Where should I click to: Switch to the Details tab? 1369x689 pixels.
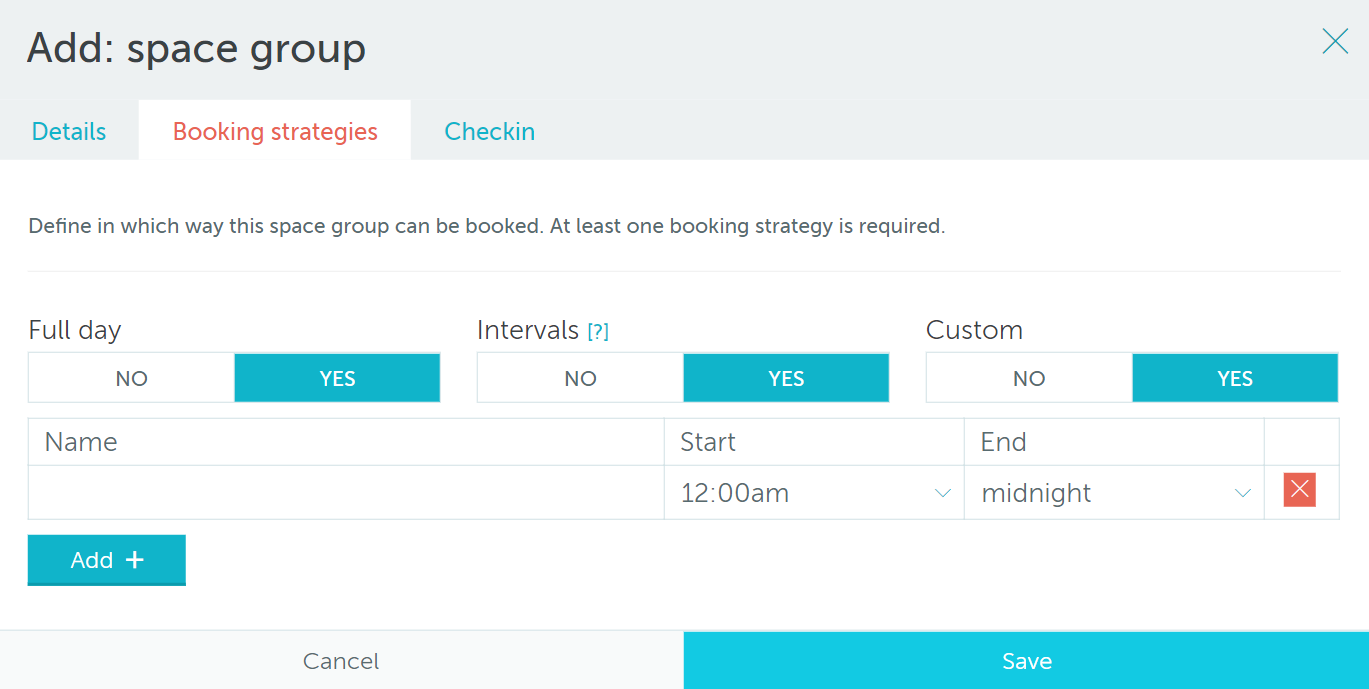click(x=69, y=132)
